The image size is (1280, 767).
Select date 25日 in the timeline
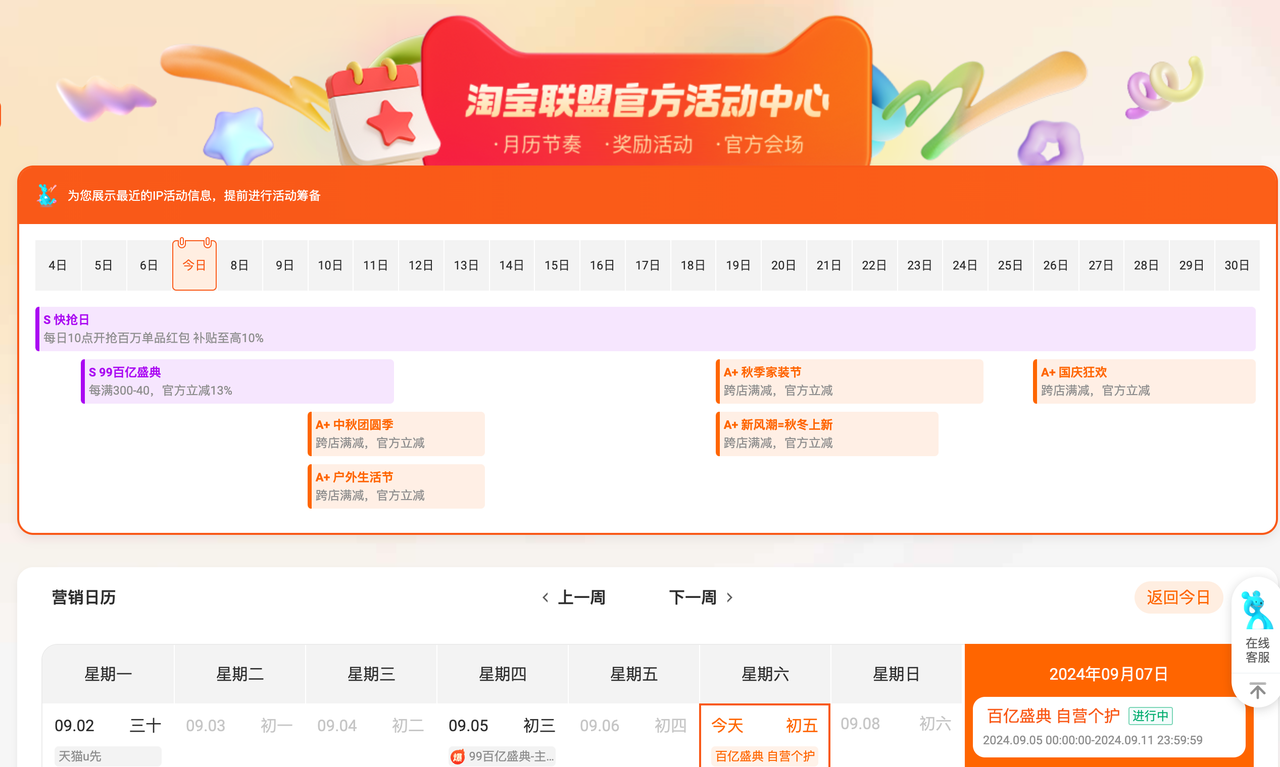(1010, 265)
